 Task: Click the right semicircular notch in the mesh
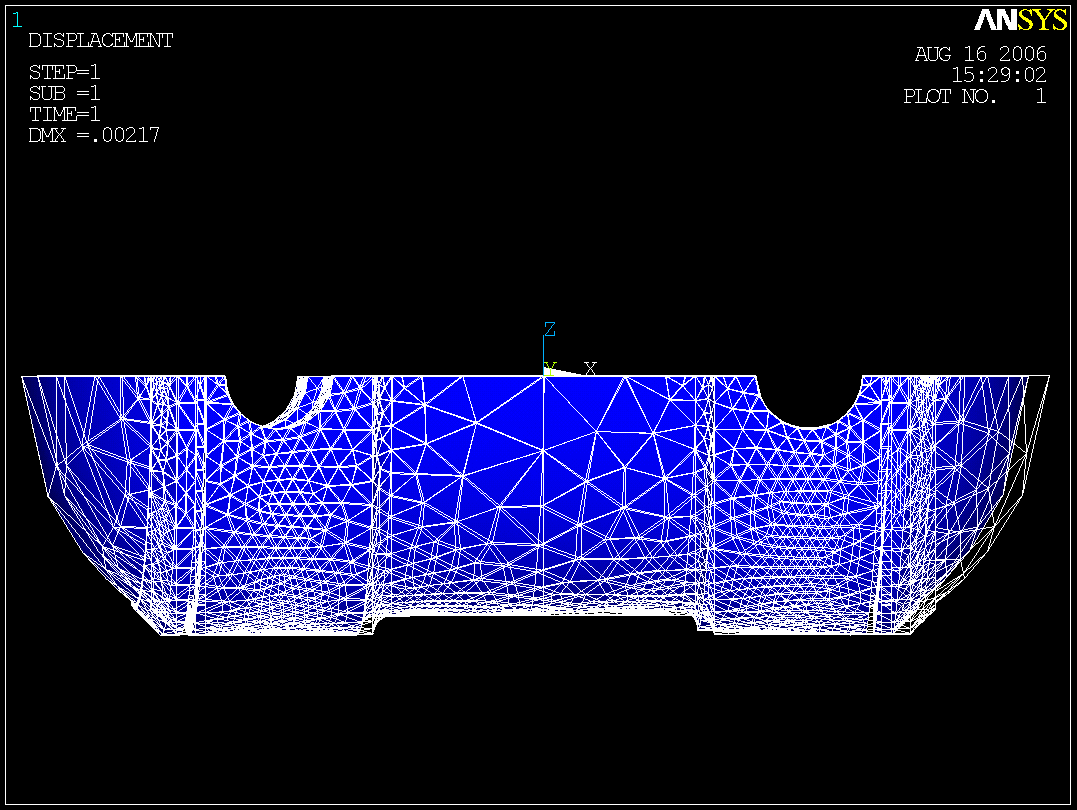click(x=809, y=400)
